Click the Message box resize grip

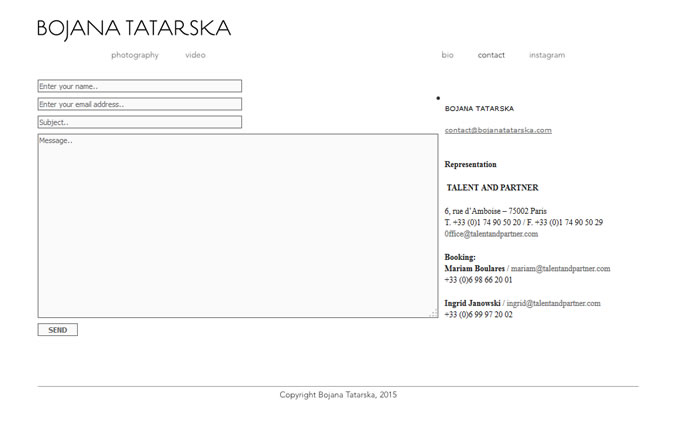point(434,314)
